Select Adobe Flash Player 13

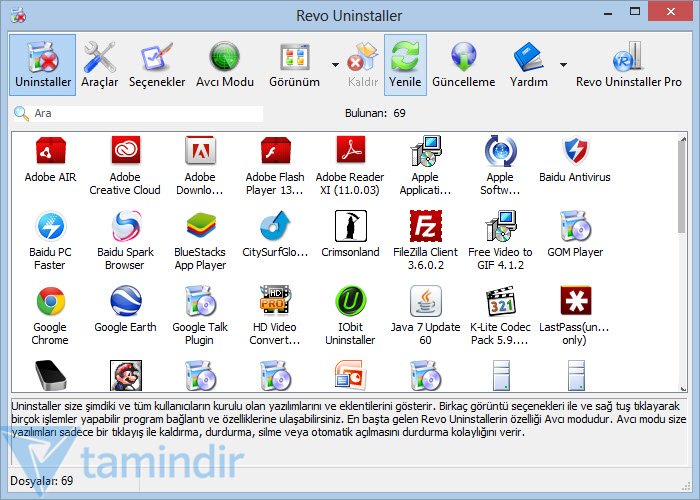[x=275, y=166]
